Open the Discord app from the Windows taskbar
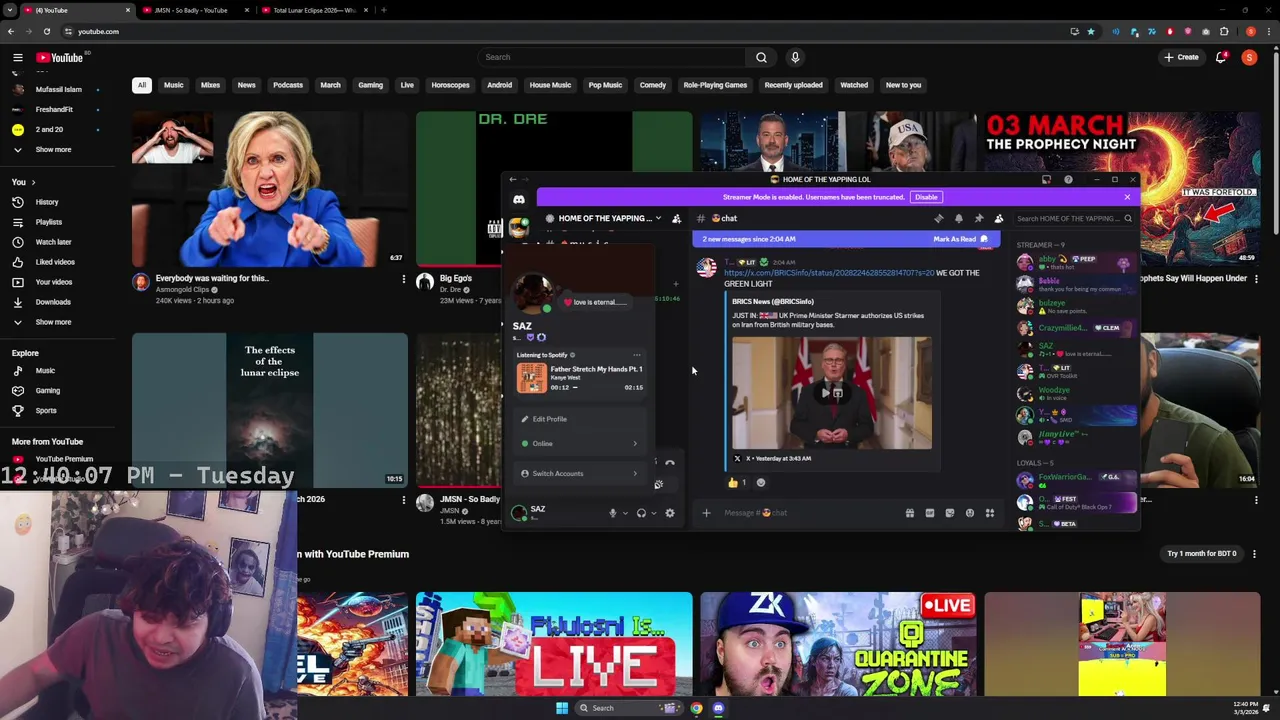Viewport: 1280px width, 720px height. tap(718, 708)
